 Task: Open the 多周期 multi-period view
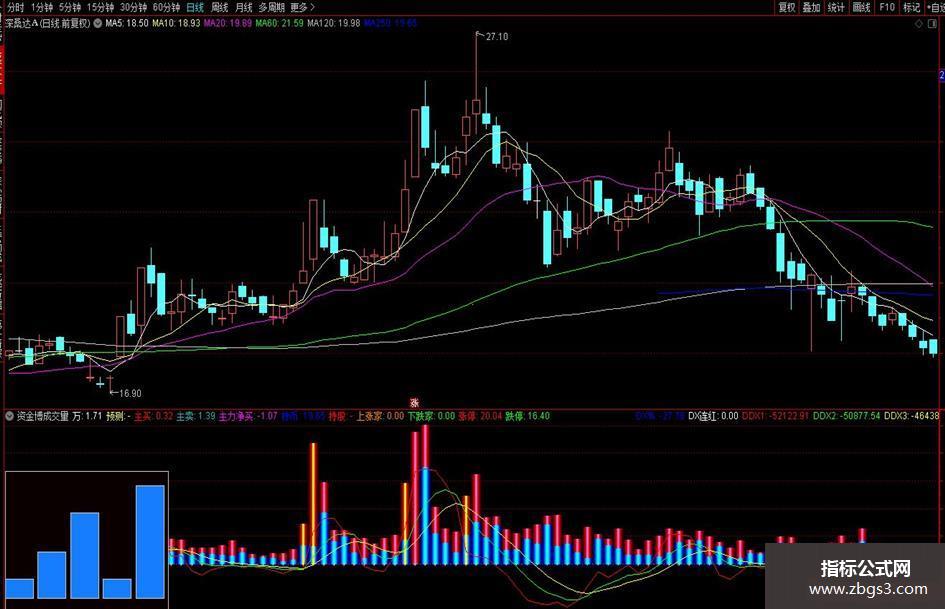coord(271,7)
